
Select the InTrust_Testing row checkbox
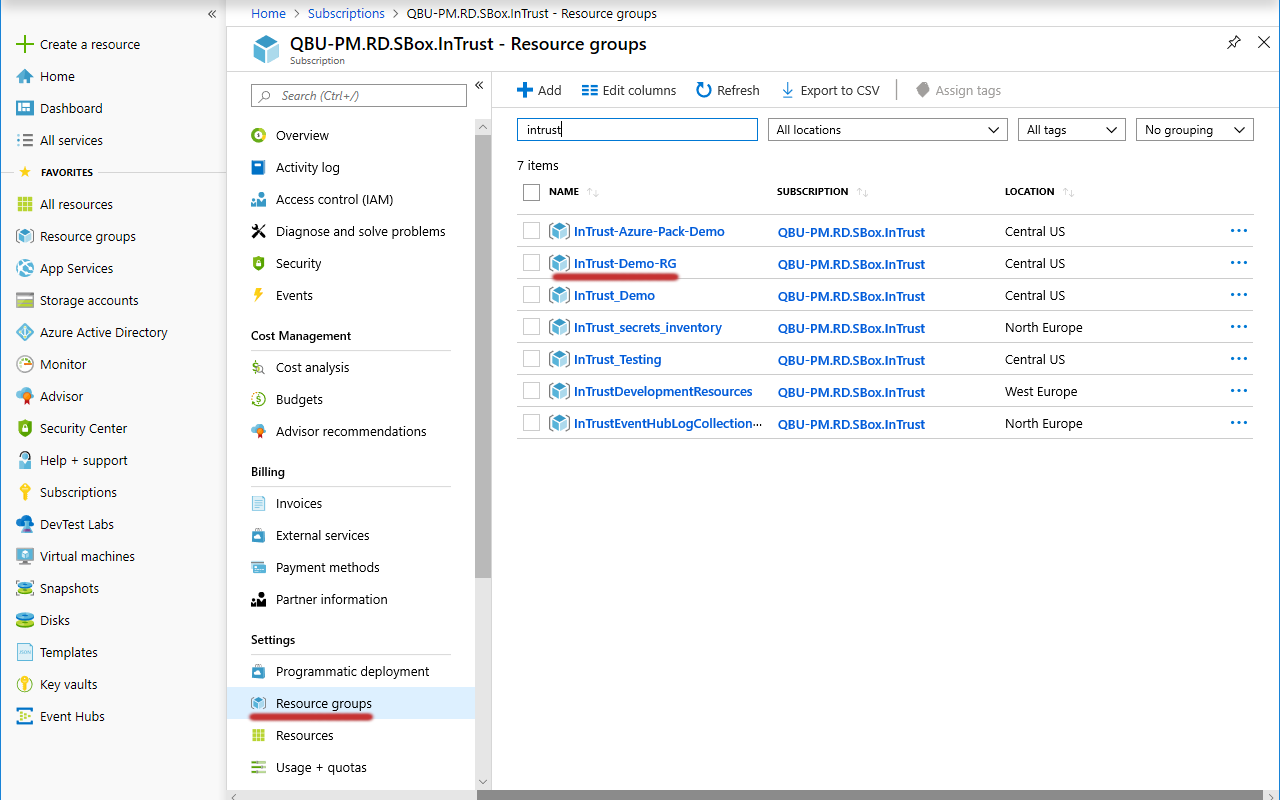(531, 359)
